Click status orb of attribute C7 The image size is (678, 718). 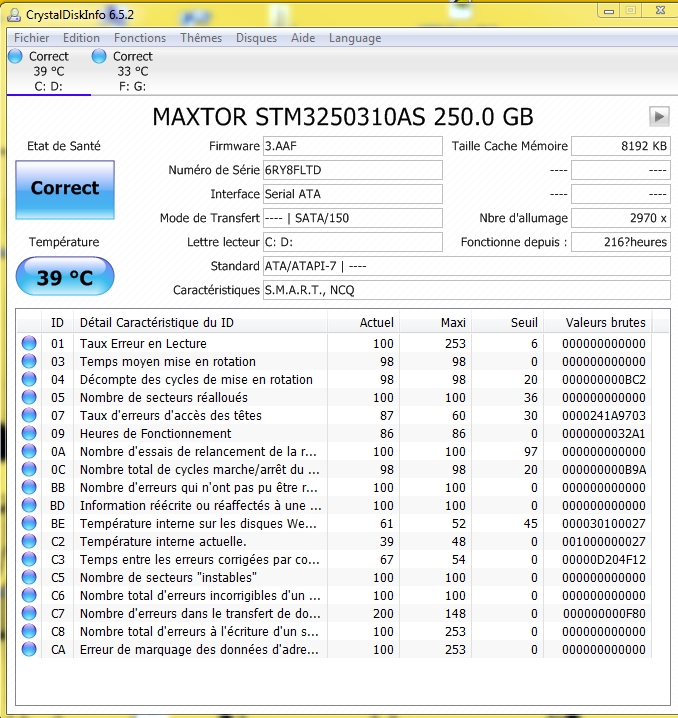coord(29,614)
